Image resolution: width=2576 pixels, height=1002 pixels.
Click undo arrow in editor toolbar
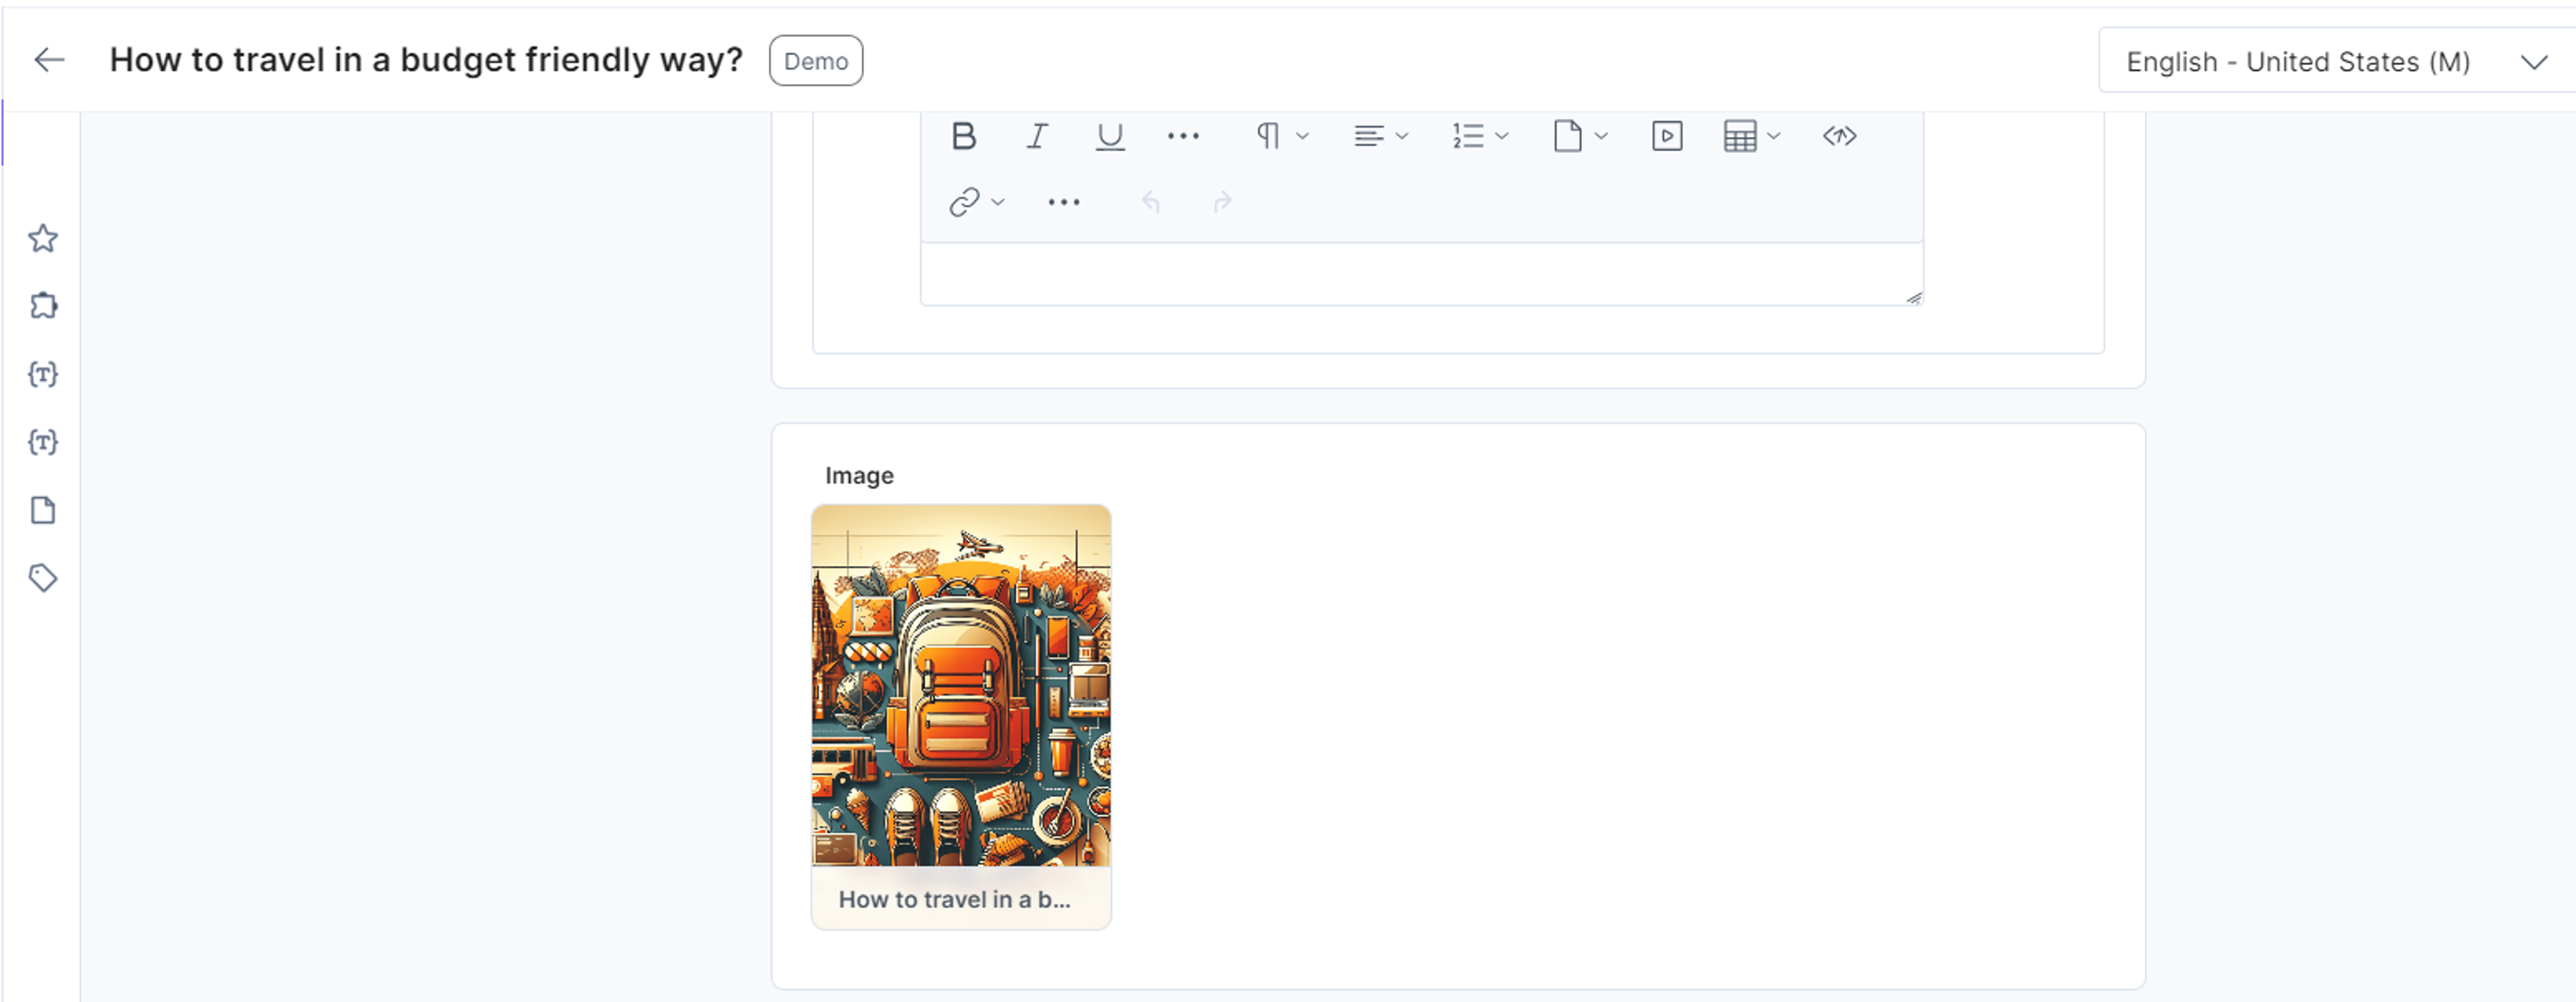coord(1151,202)
